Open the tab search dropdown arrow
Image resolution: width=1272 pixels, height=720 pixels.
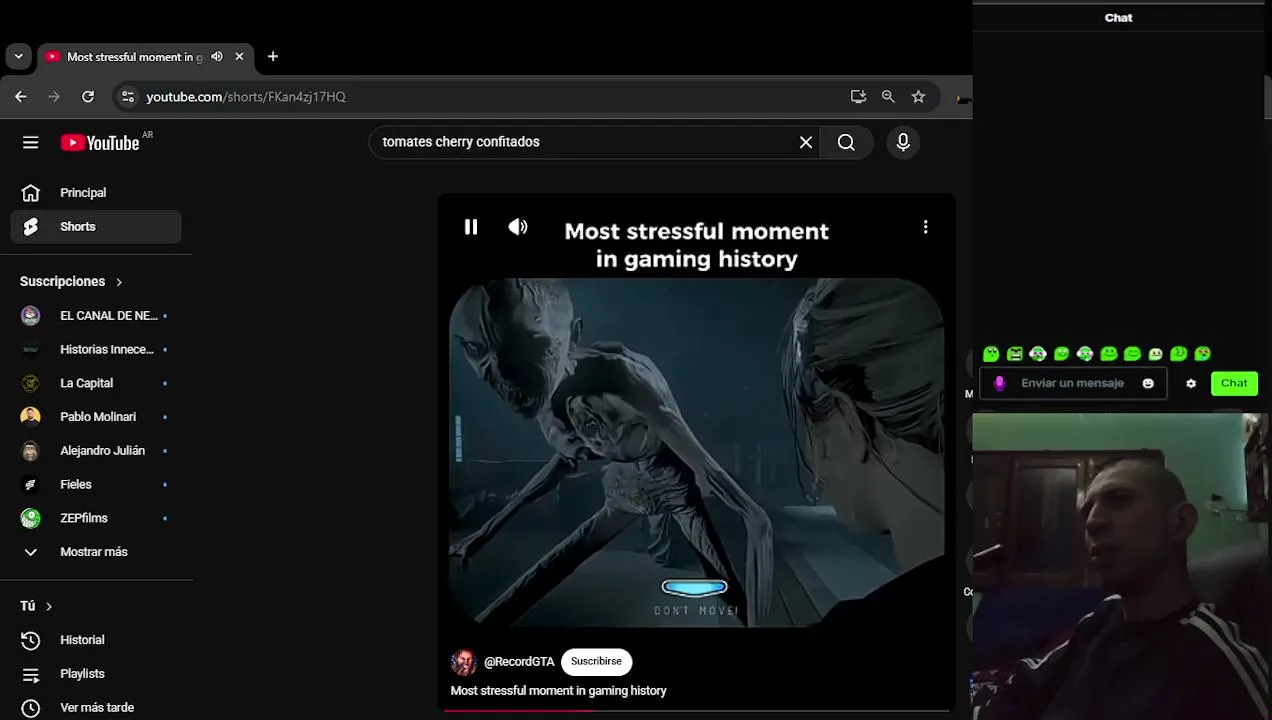[x=18, y=57]
